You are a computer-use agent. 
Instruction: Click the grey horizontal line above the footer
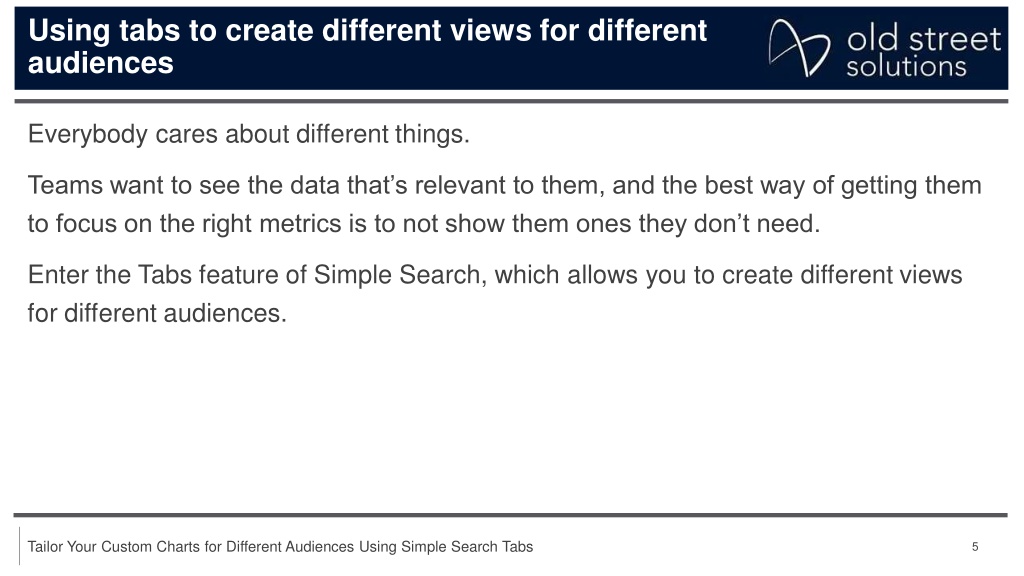(511, 515)
